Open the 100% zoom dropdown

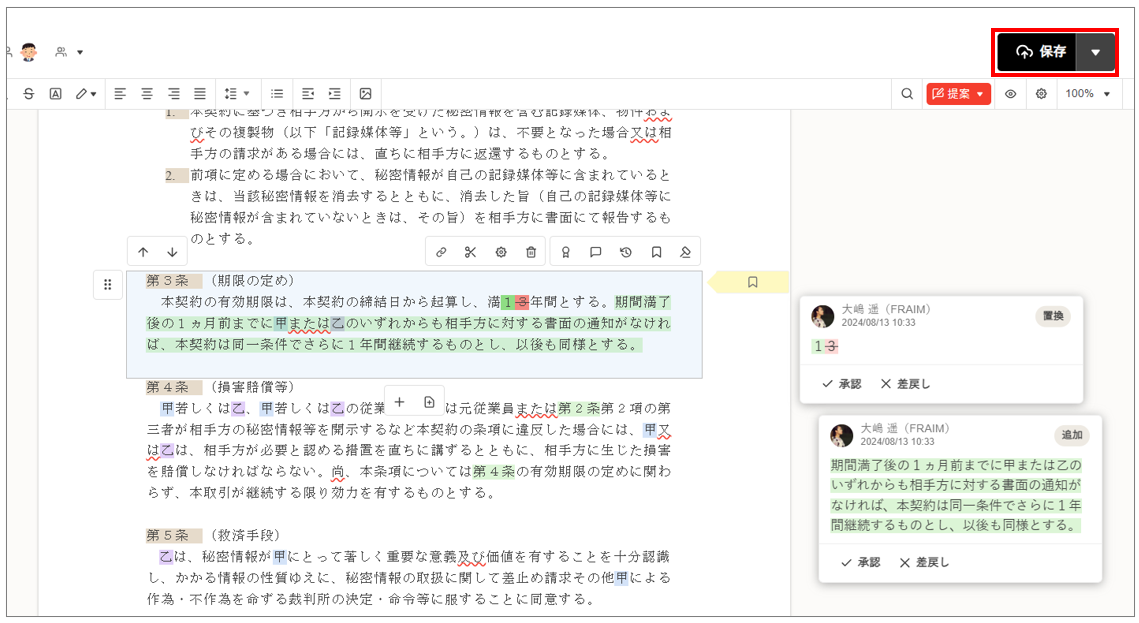(1088, 94)
